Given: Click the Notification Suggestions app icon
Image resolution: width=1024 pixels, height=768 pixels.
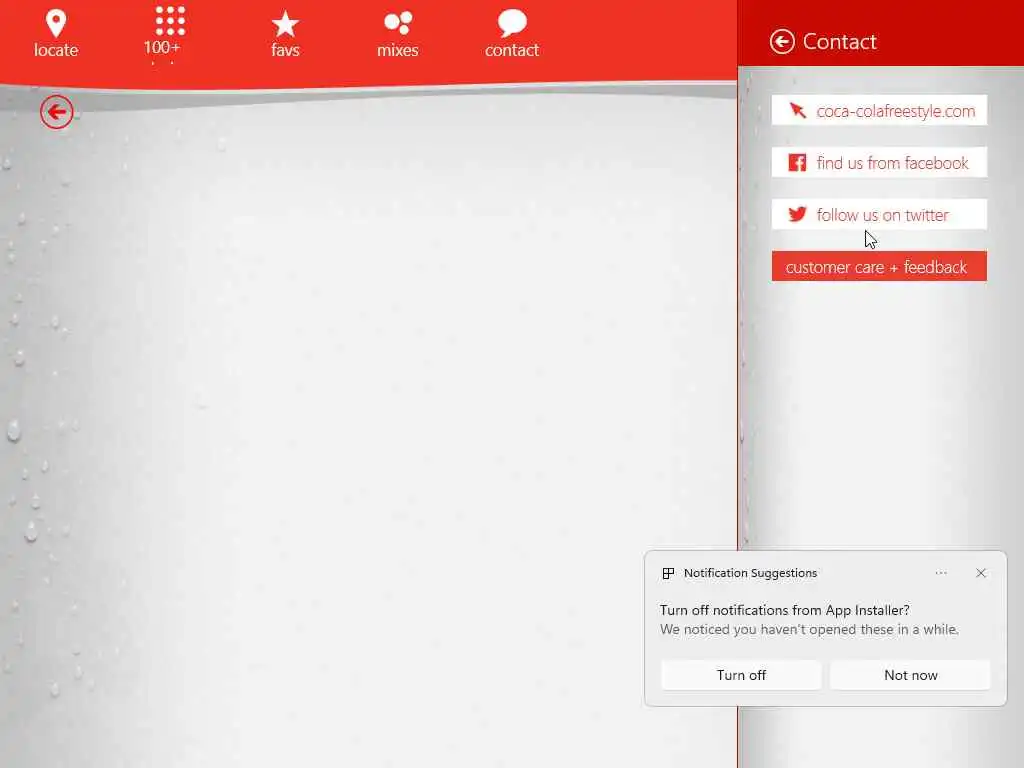Looking at the screenshot, I should [x=668, y=573].
